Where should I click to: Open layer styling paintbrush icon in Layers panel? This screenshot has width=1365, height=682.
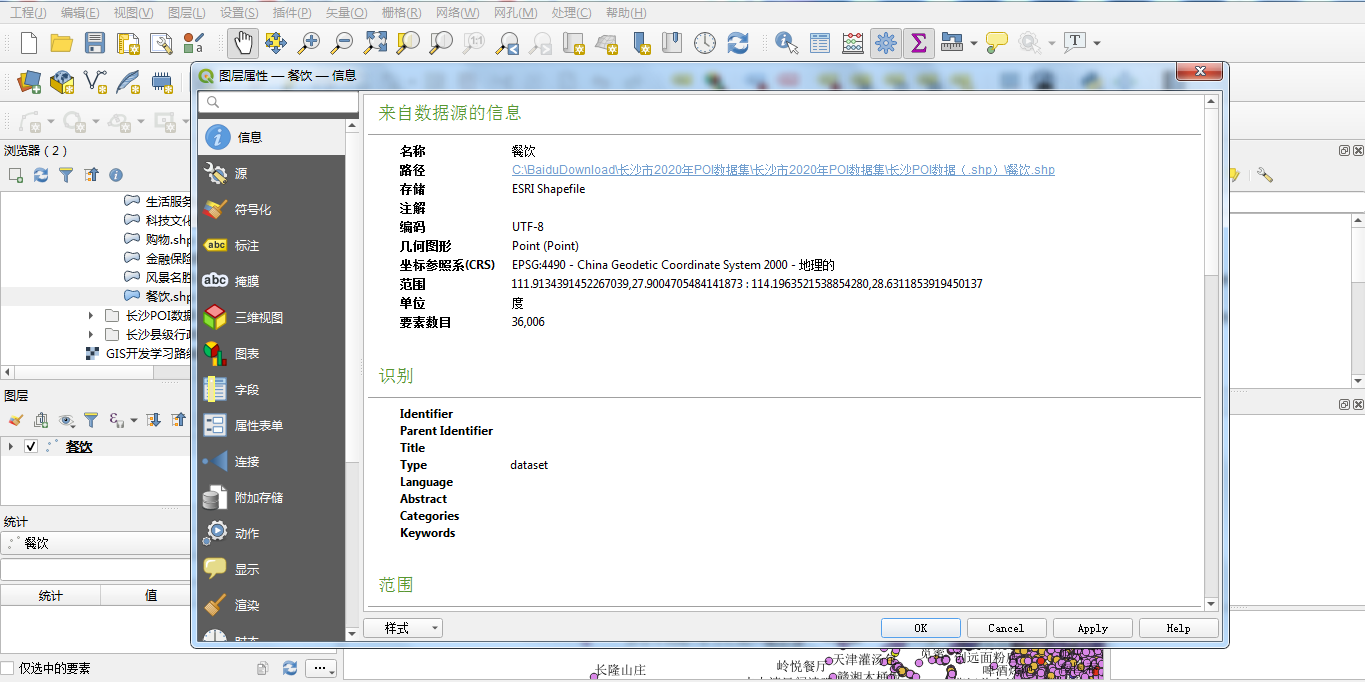click(16, 420)
